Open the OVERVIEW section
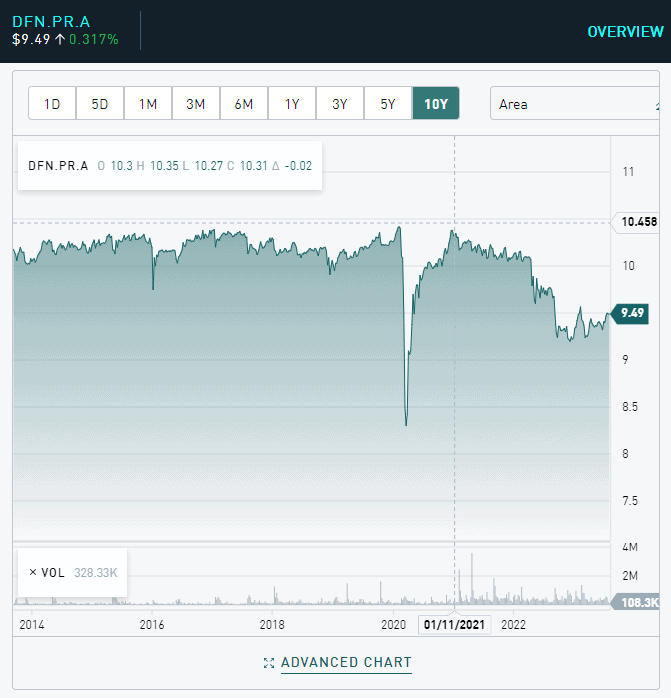This screenshot has width=671, height=698. pos(625,32)
